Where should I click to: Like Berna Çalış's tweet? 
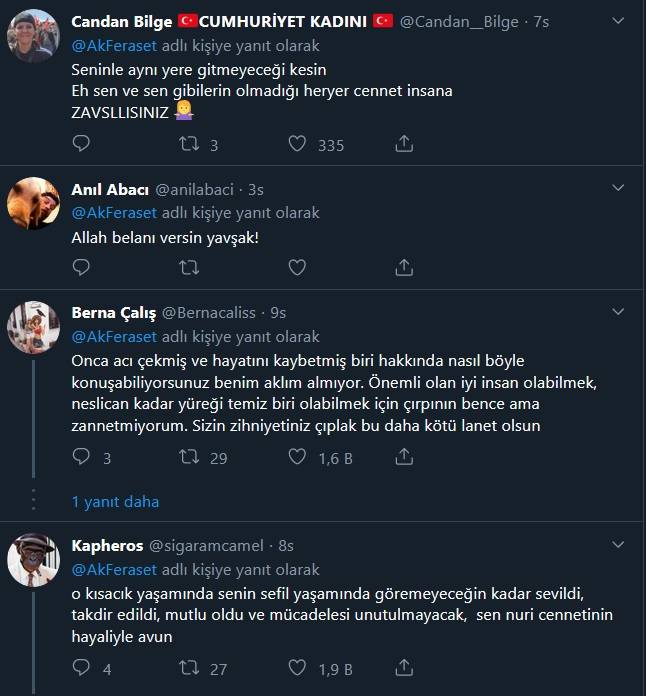tap(297, 457)
